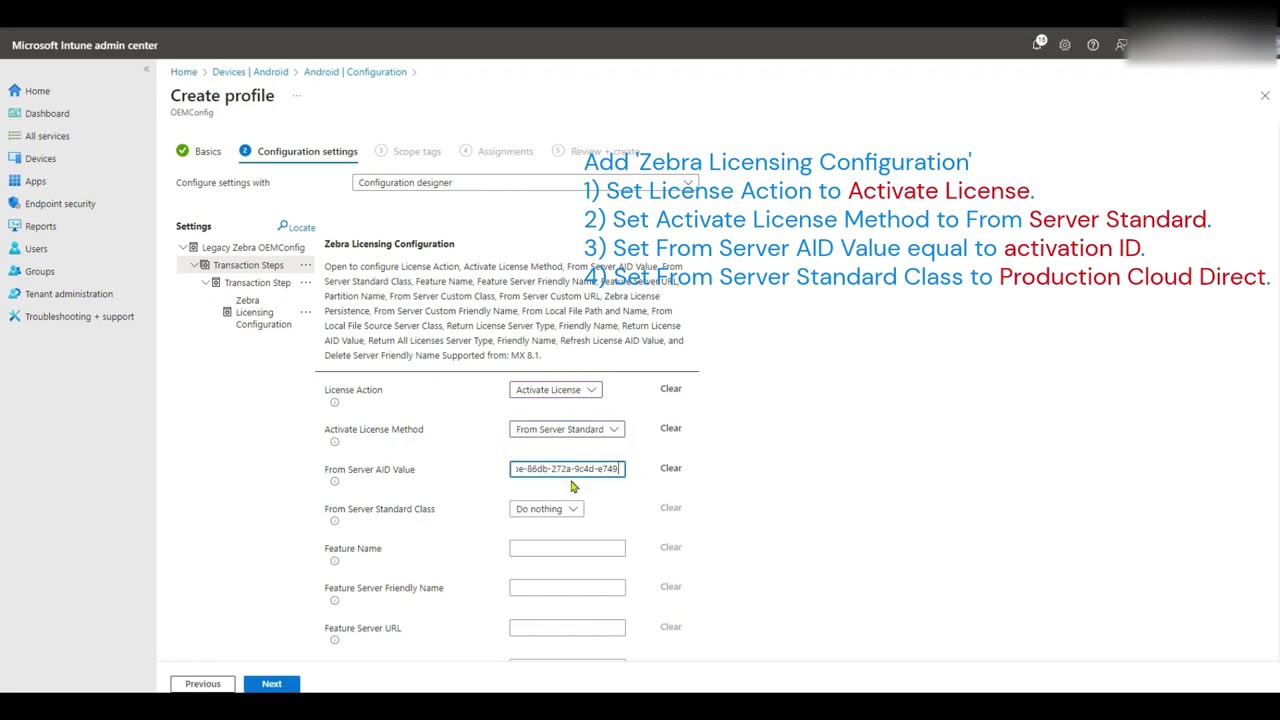
Task: Click Home breadcrumb link
Action: click(184, 72)
